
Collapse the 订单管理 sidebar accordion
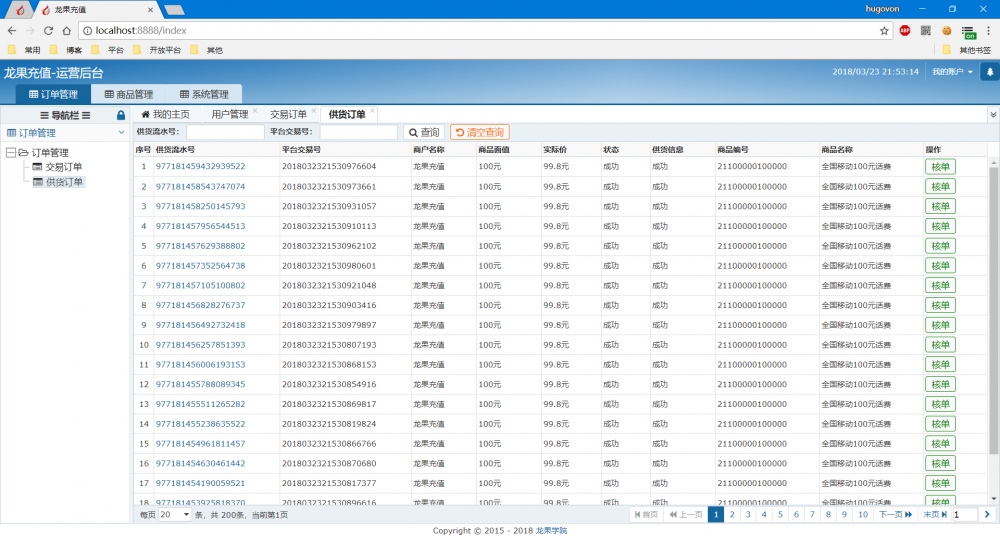click(x=121, y=132)
